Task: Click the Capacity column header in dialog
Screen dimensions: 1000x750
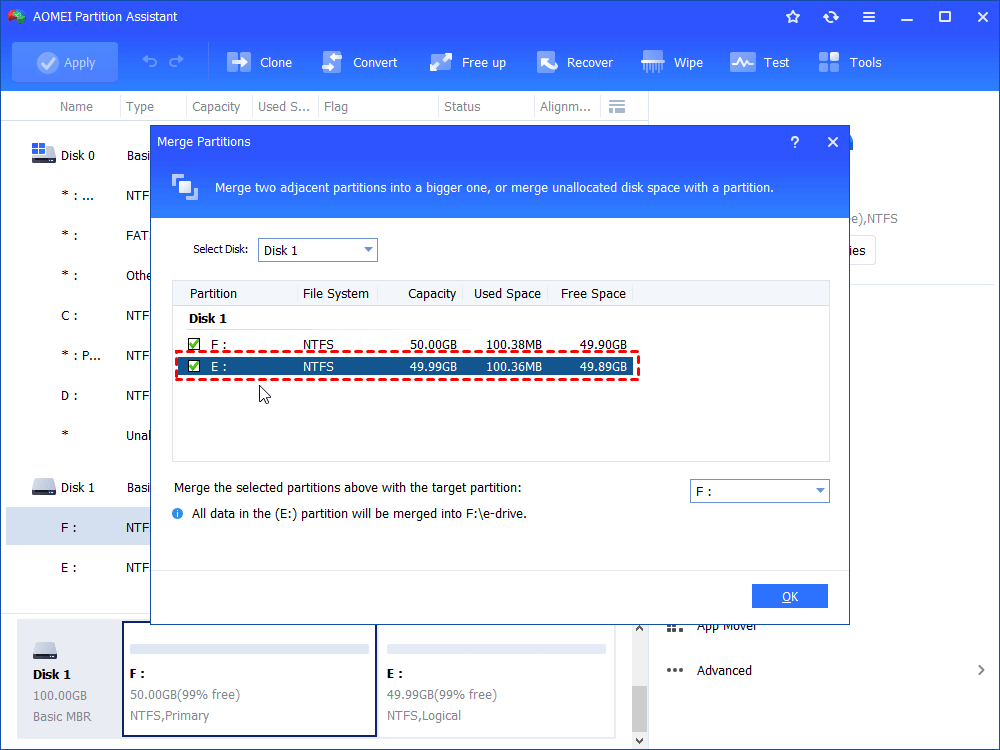Action: coord(432,293)
